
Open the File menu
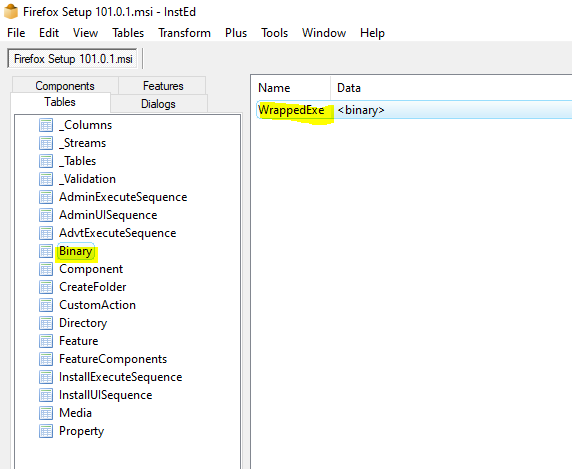(x=16, y=33)
